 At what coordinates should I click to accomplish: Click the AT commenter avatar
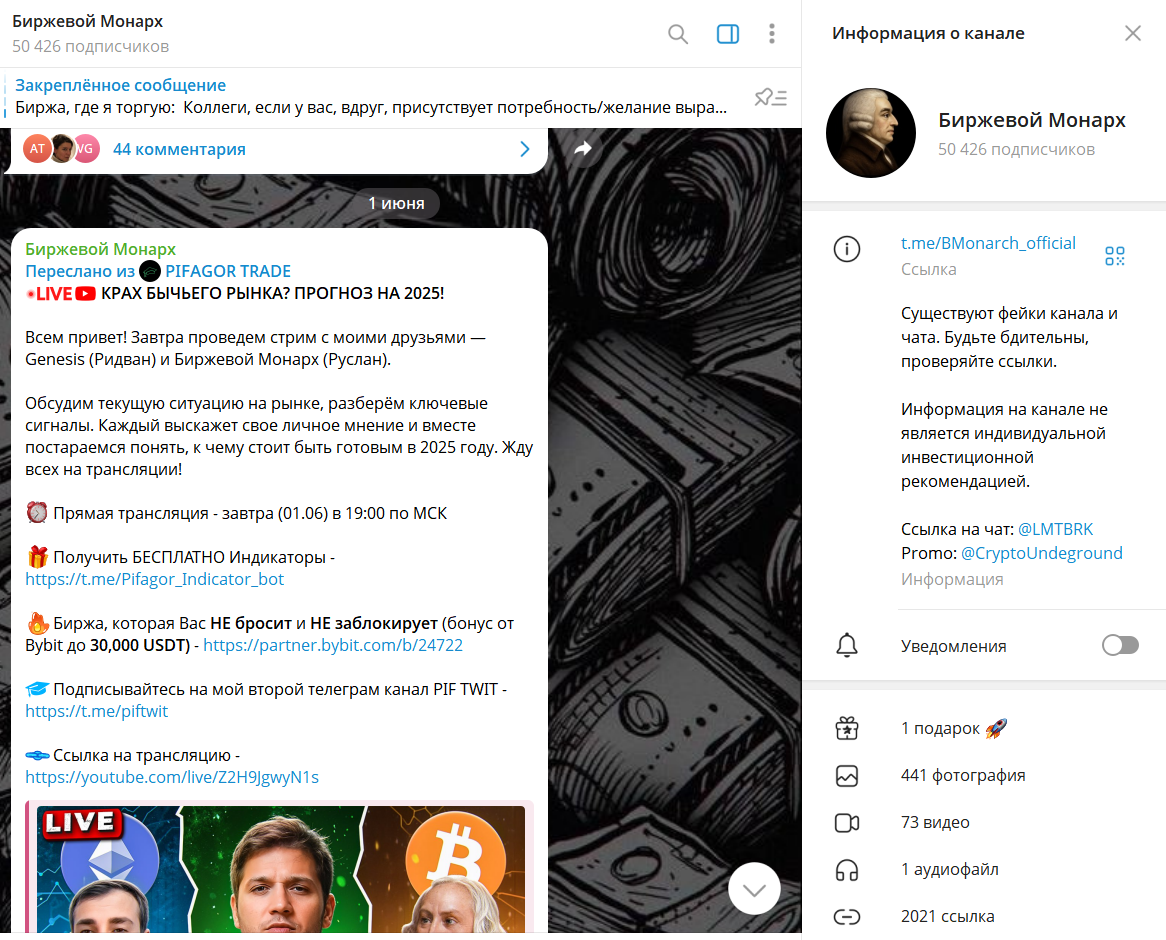click(37, 149)
